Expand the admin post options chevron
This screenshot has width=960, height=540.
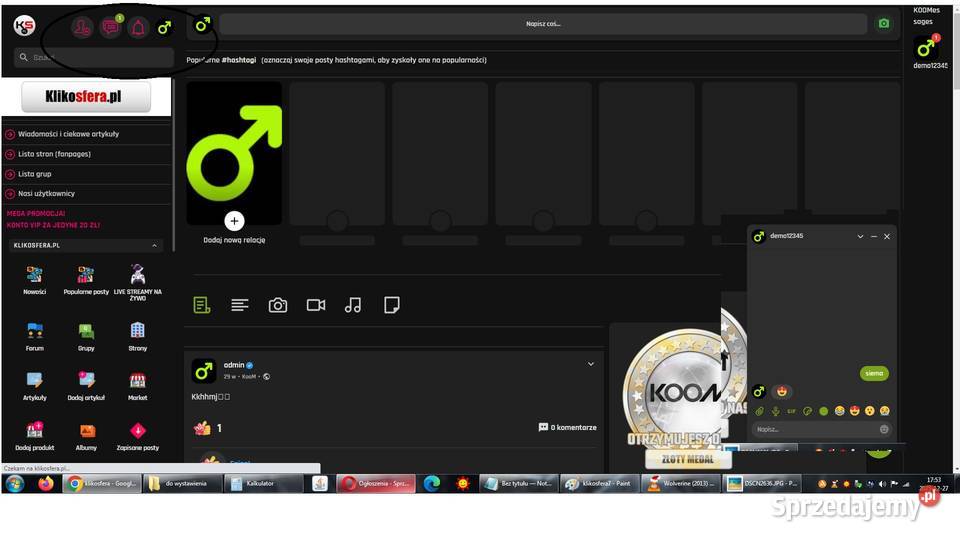coord(591,364)
